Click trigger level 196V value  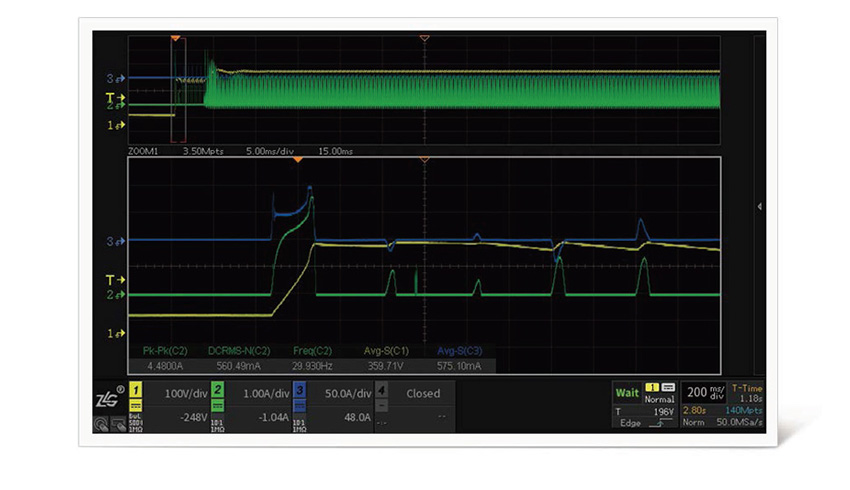[663, 412]
